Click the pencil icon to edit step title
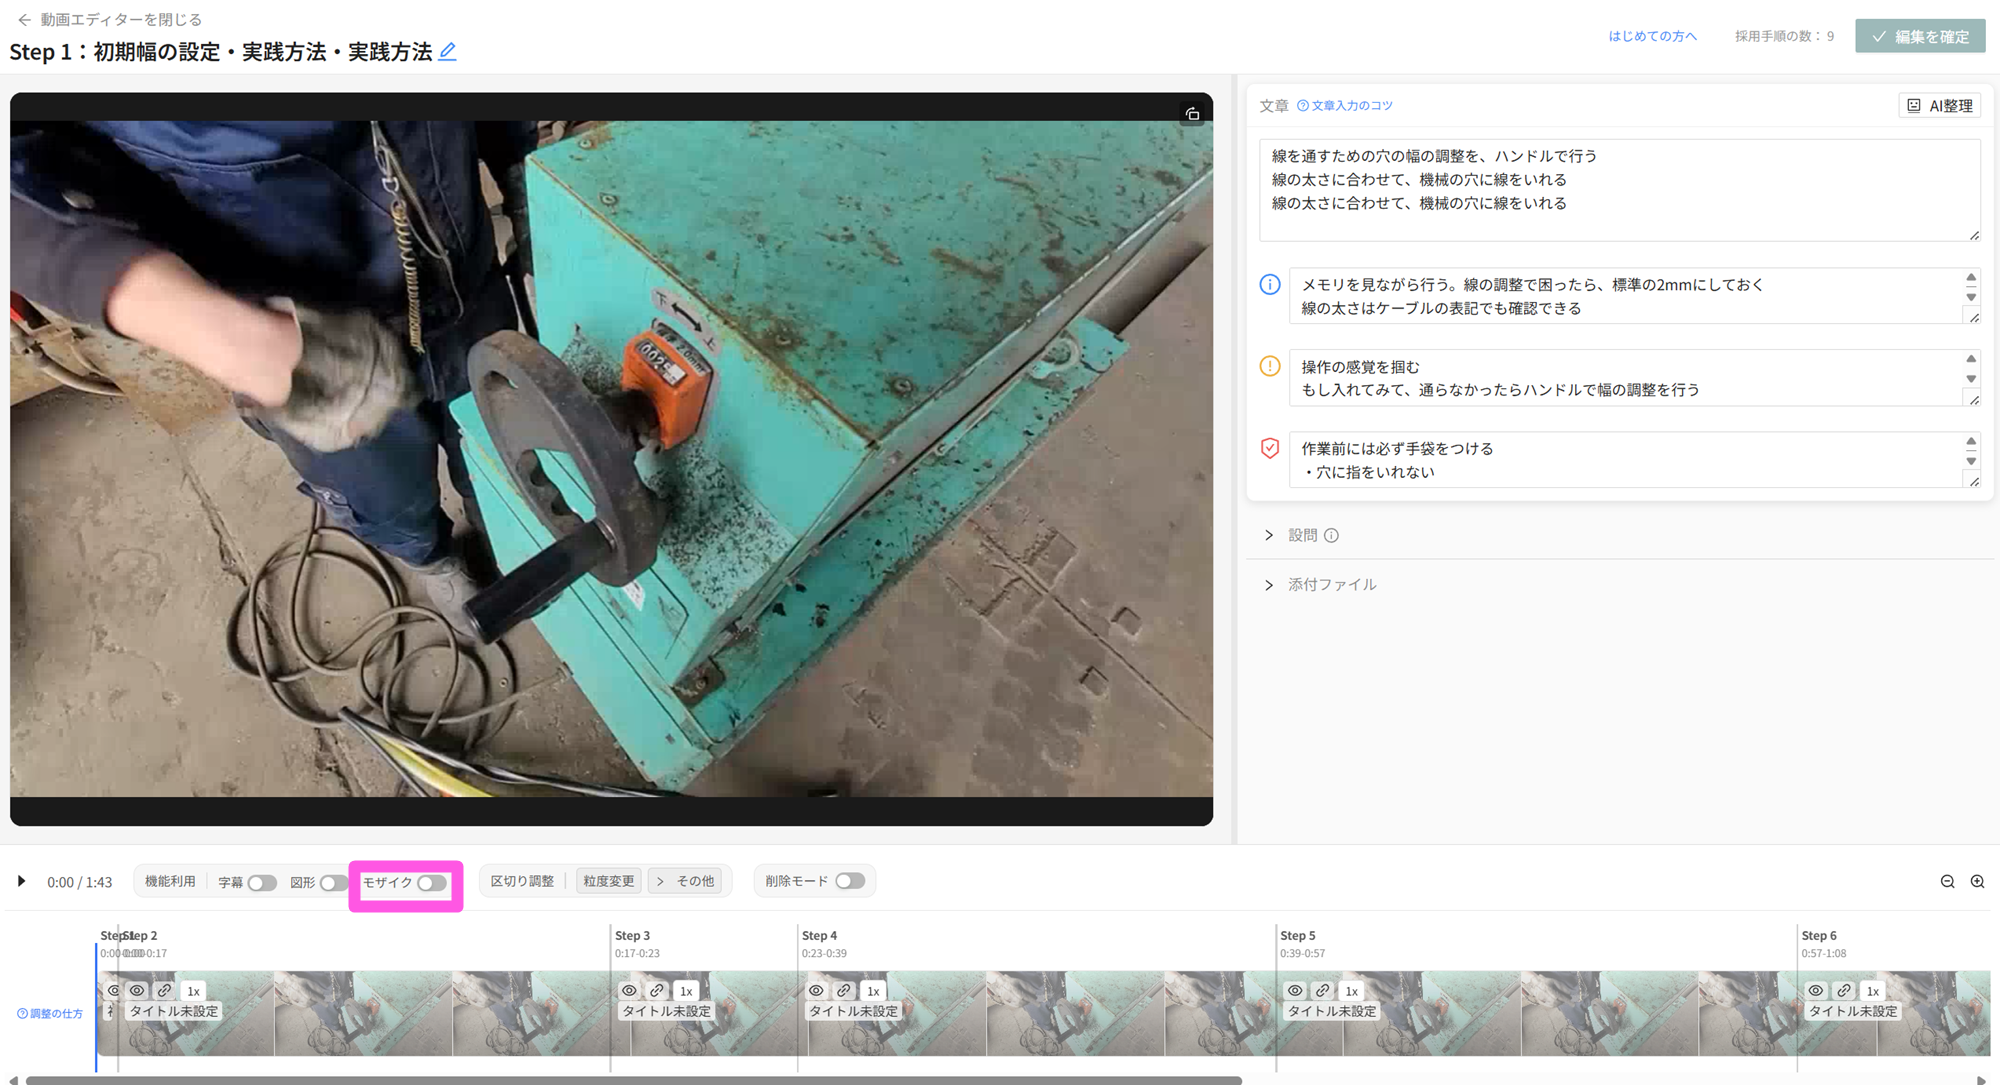The image size is (2000, 1085). [x=447, y=51]
